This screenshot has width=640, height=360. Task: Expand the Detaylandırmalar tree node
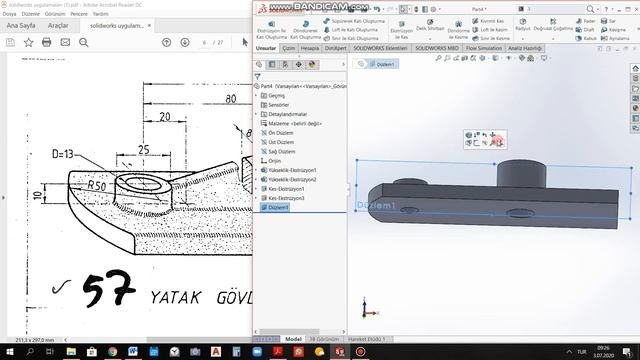[x=257, y=114]
